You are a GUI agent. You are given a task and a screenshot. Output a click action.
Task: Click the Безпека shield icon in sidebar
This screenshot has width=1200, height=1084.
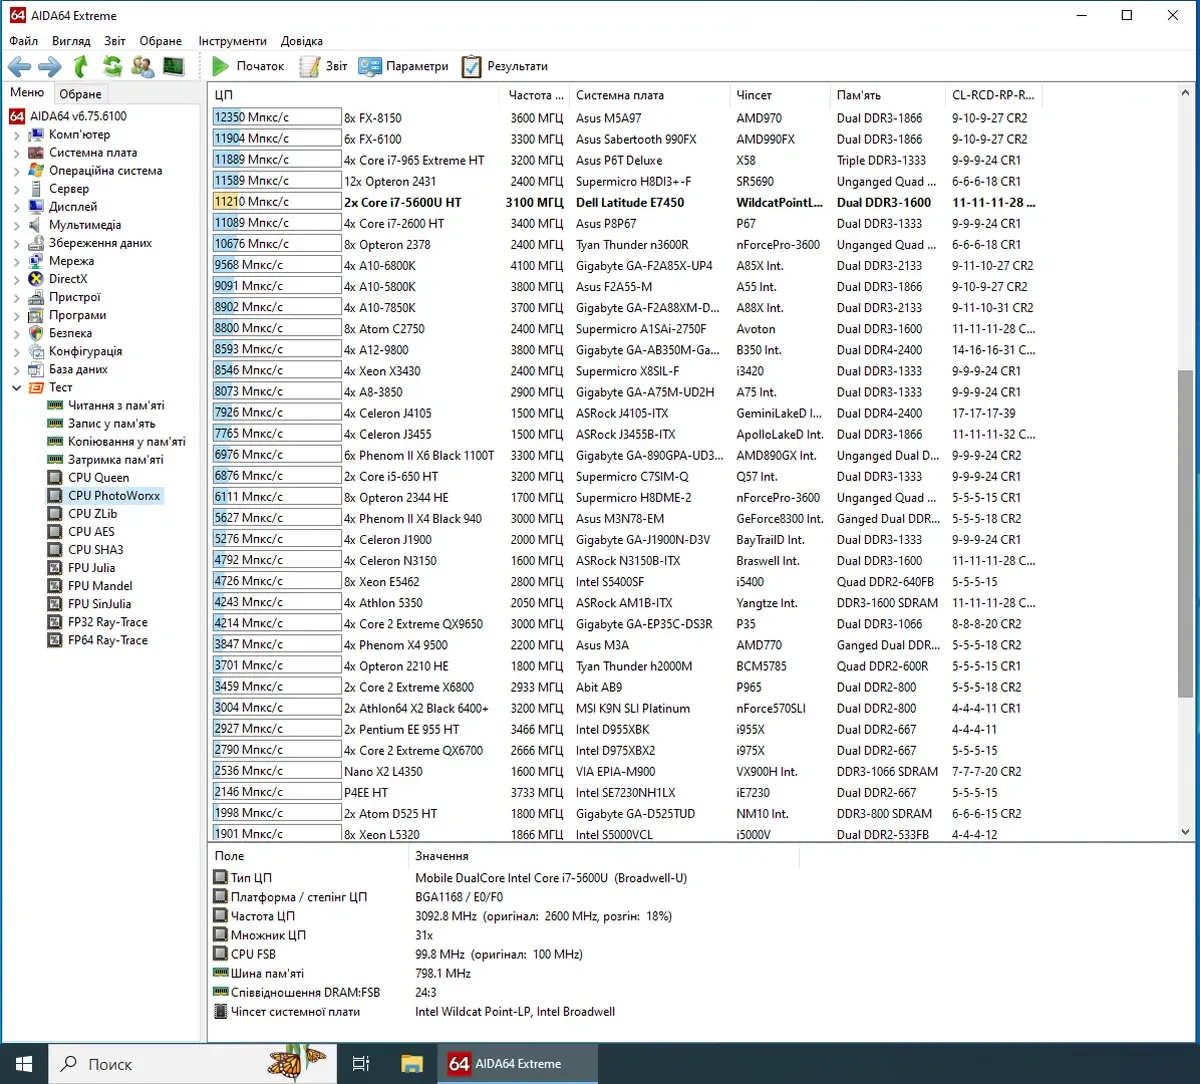point(37,333)
